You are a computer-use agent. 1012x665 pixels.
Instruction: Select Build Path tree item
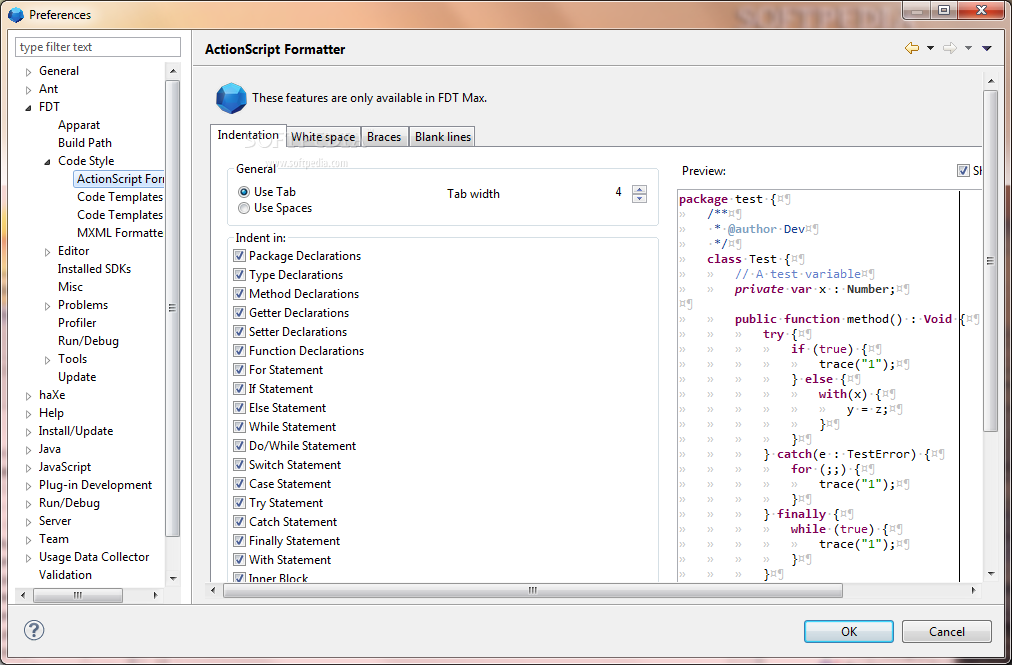(85, 143)
